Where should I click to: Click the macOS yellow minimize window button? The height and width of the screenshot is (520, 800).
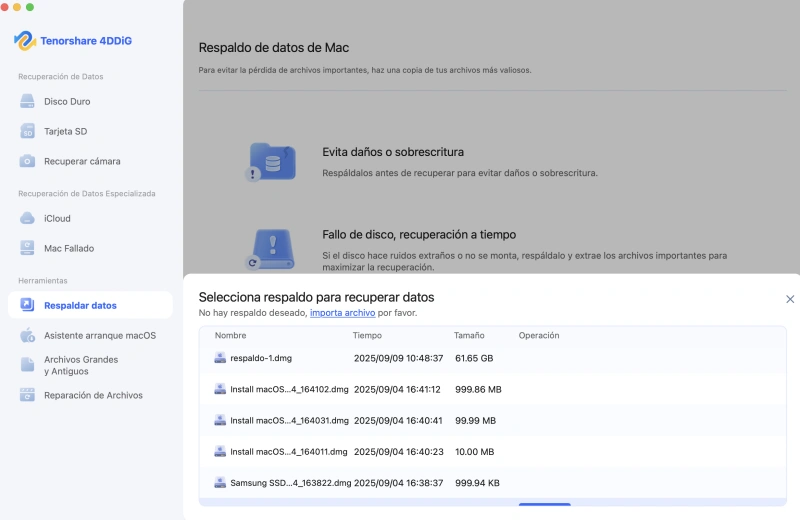click(x=17, y=7)
